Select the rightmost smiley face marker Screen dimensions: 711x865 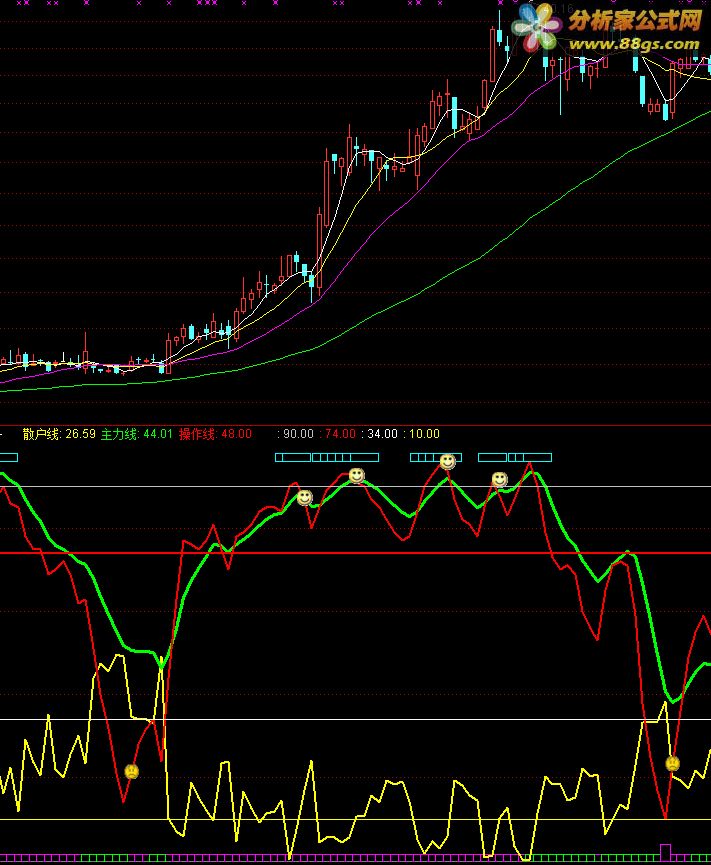click(x=500, y=479)
